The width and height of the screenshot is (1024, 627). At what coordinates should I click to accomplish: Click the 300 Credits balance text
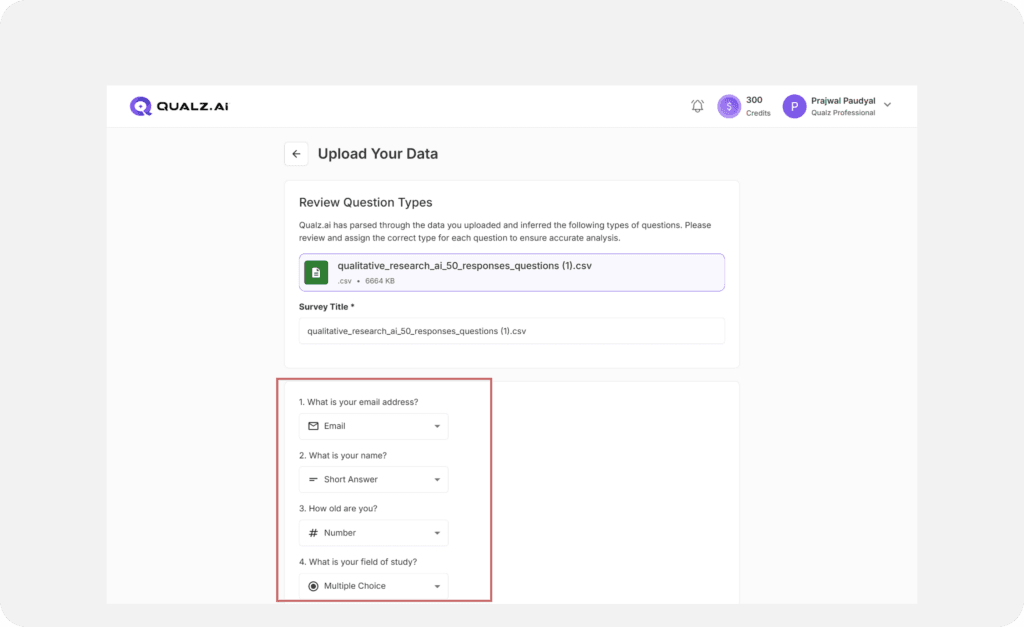point(757,106)
